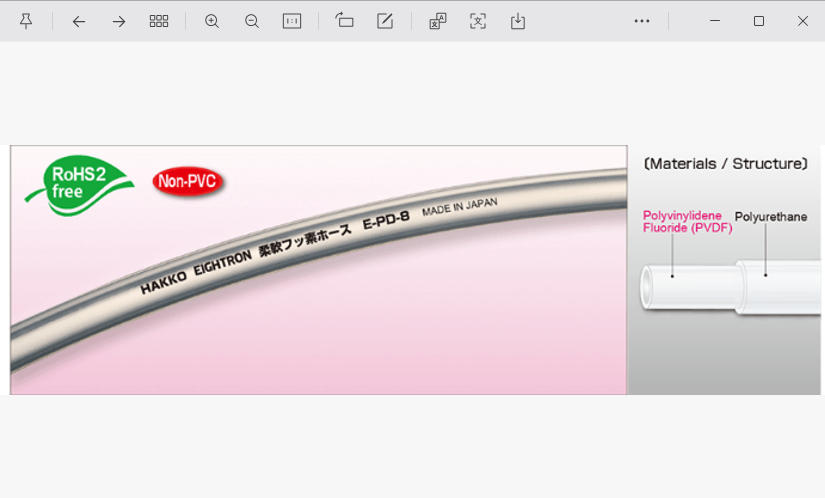Go to the next image
825x498 pixels.
119,22
